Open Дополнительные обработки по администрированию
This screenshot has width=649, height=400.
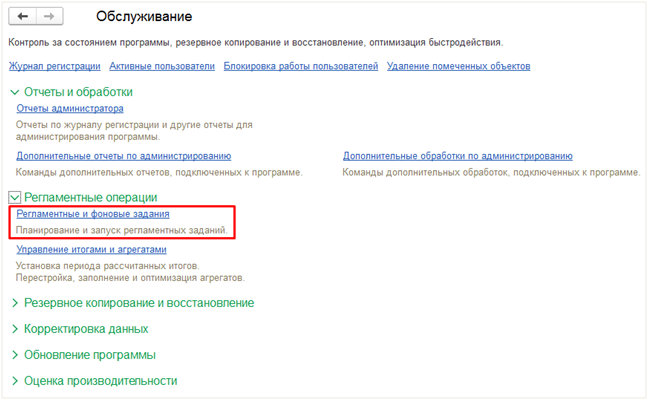(x=457, y=156)
